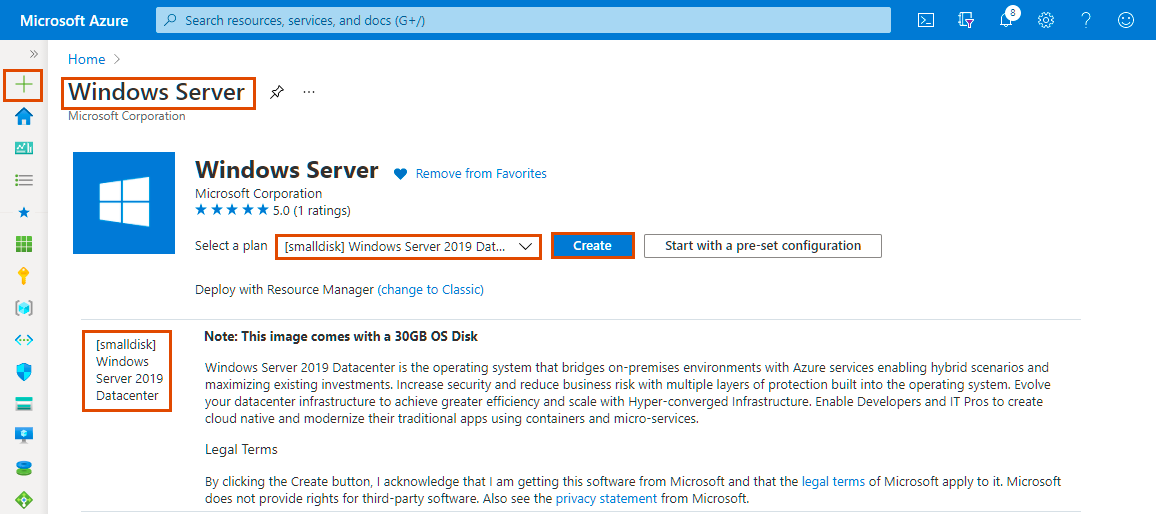Open the privacy statement link

coord(606,499)
